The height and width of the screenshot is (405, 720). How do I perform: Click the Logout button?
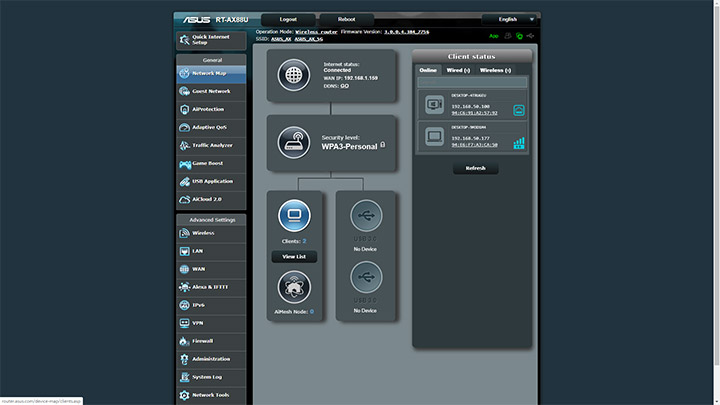[x=288, y=19]
